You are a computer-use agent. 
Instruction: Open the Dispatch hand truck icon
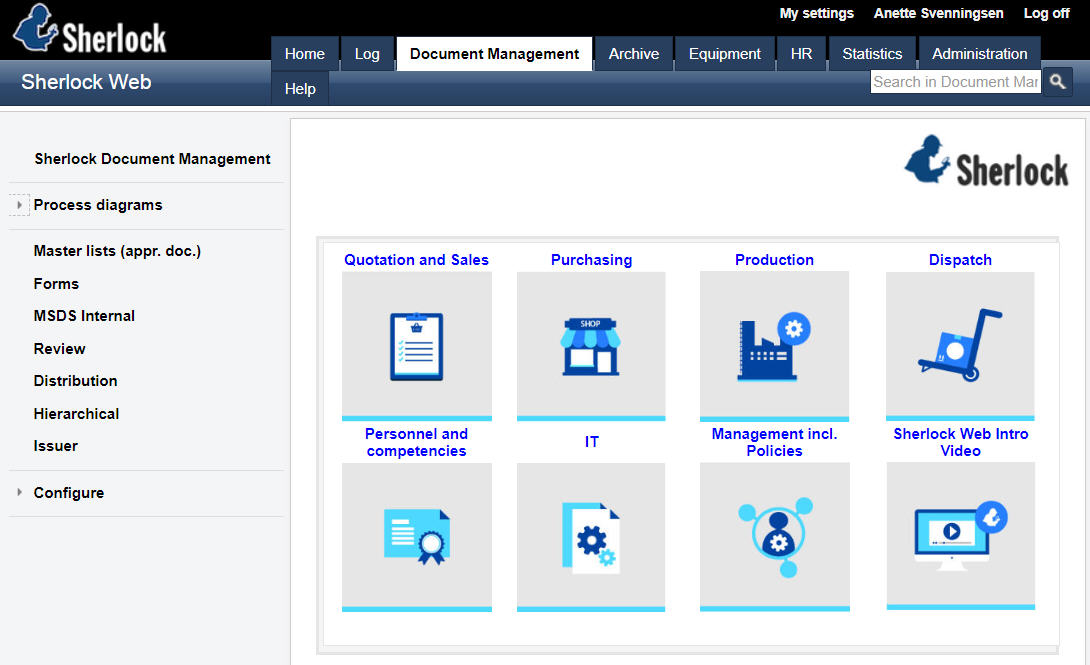[960, 346]
